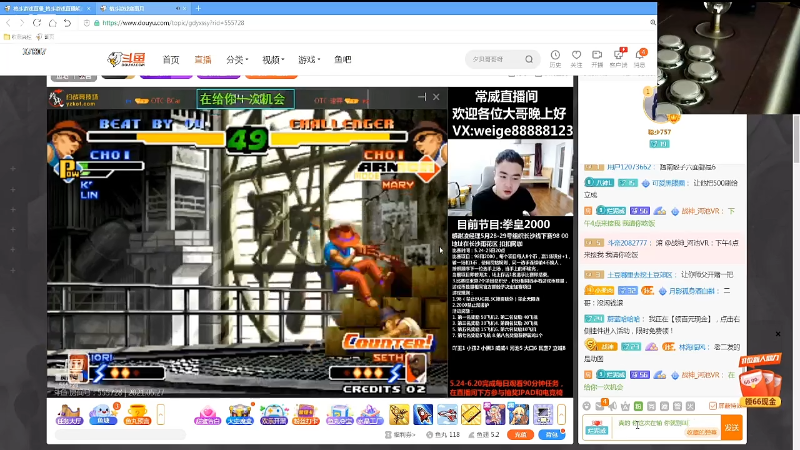Screen dimensions: 800x450
Task: Click the address bar URL
Action: [x=173, y=23]
